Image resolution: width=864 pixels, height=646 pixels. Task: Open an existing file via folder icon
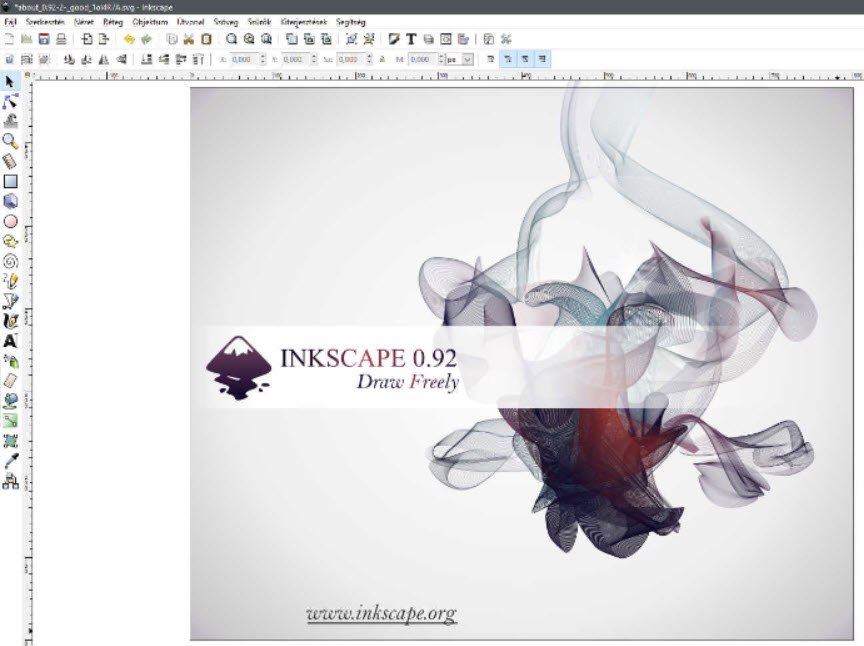click(26, 39)
